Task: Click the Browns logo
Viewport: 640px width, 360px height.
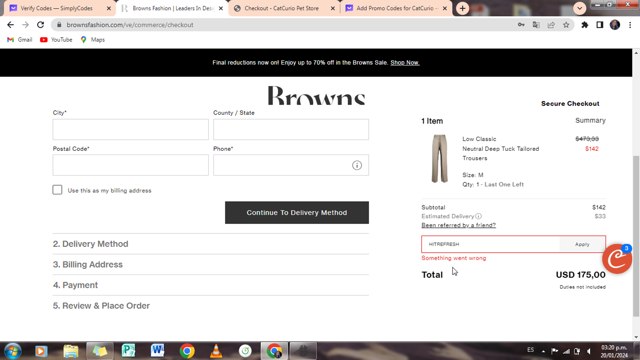Action: coord(316,95)
